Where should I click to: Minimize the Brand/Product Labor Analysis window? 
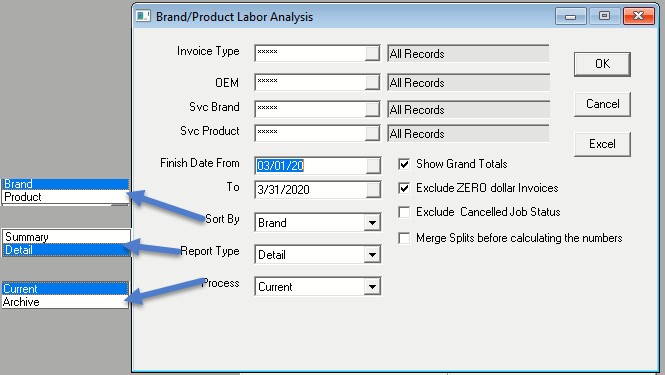tap(570, 17)
